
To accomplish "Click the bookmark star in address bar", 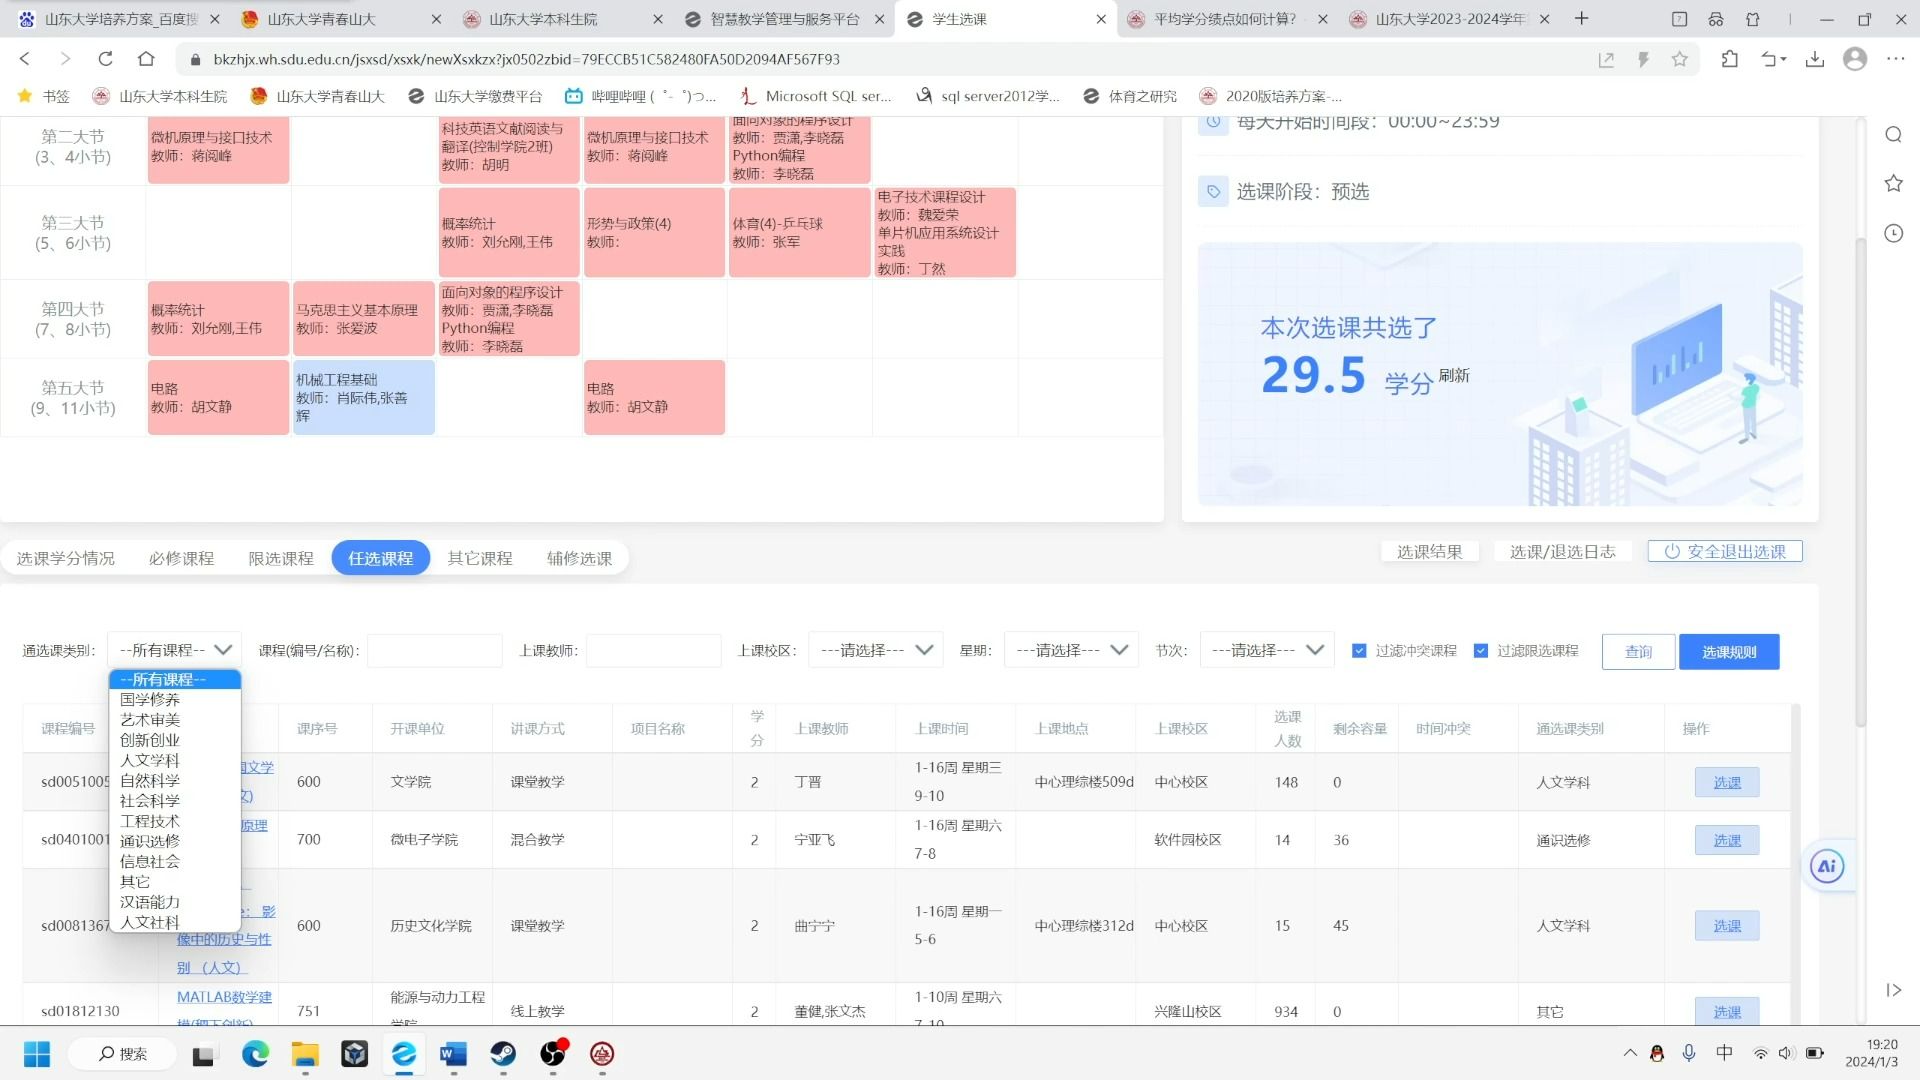I will pyautogui.click(x=1680, y=60).
